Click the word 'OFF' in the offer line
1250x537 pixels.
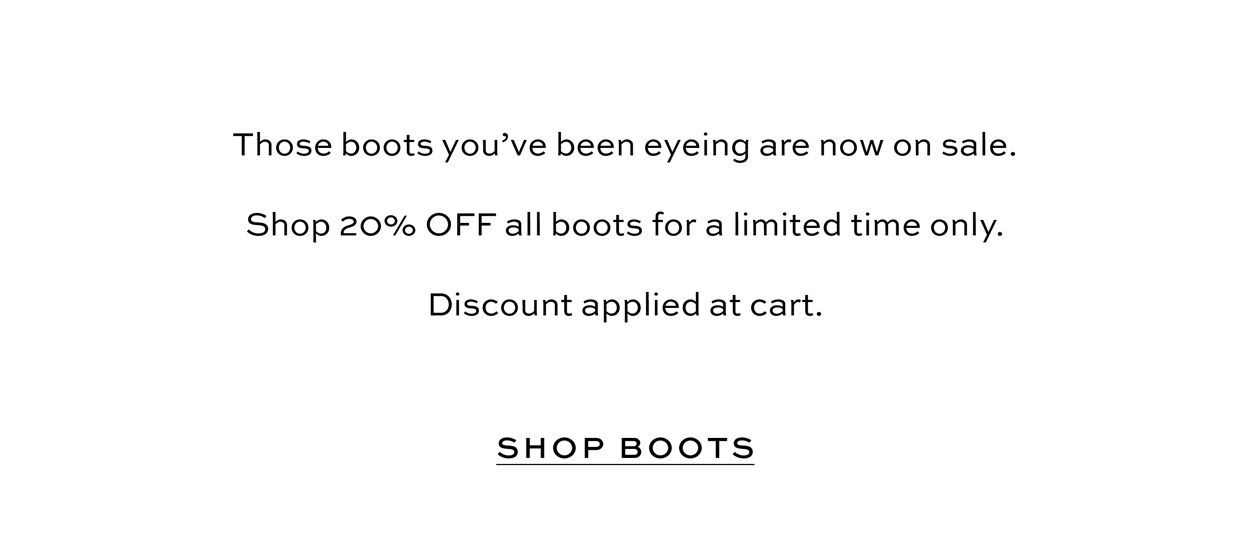pos(461,226)
